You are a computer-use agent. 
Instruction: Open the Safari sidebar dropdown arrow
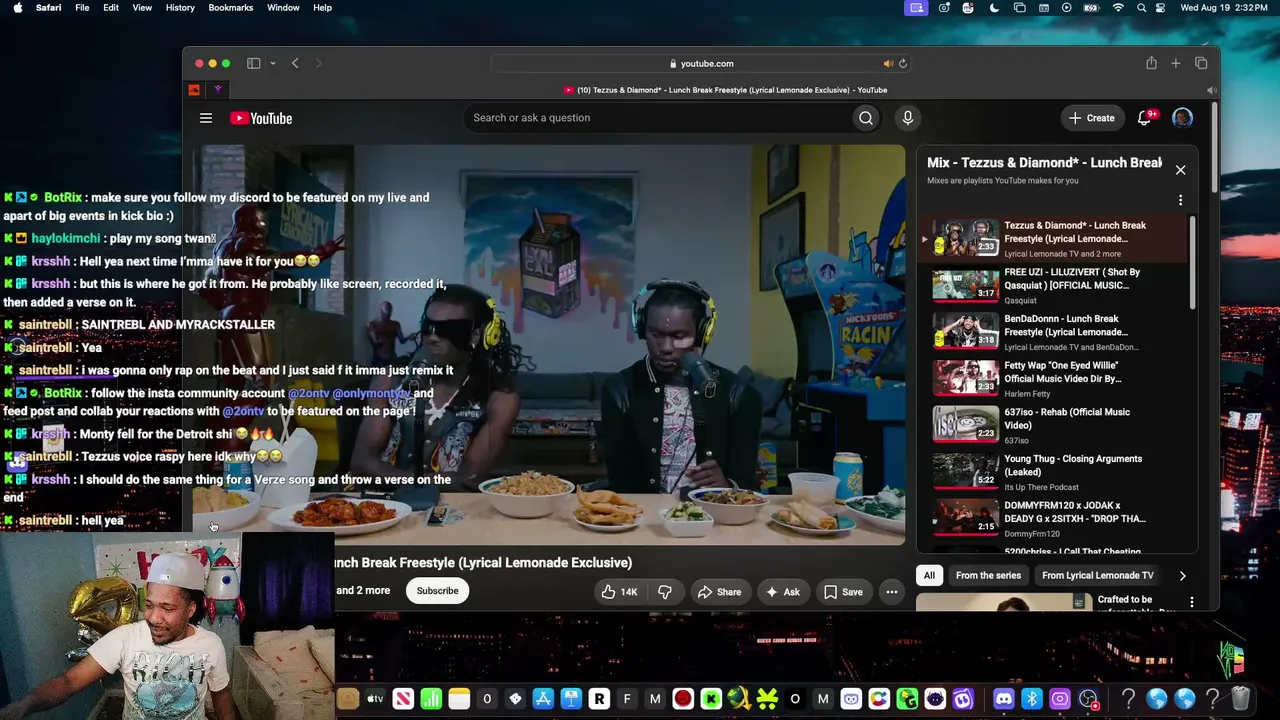pos(272,64)
